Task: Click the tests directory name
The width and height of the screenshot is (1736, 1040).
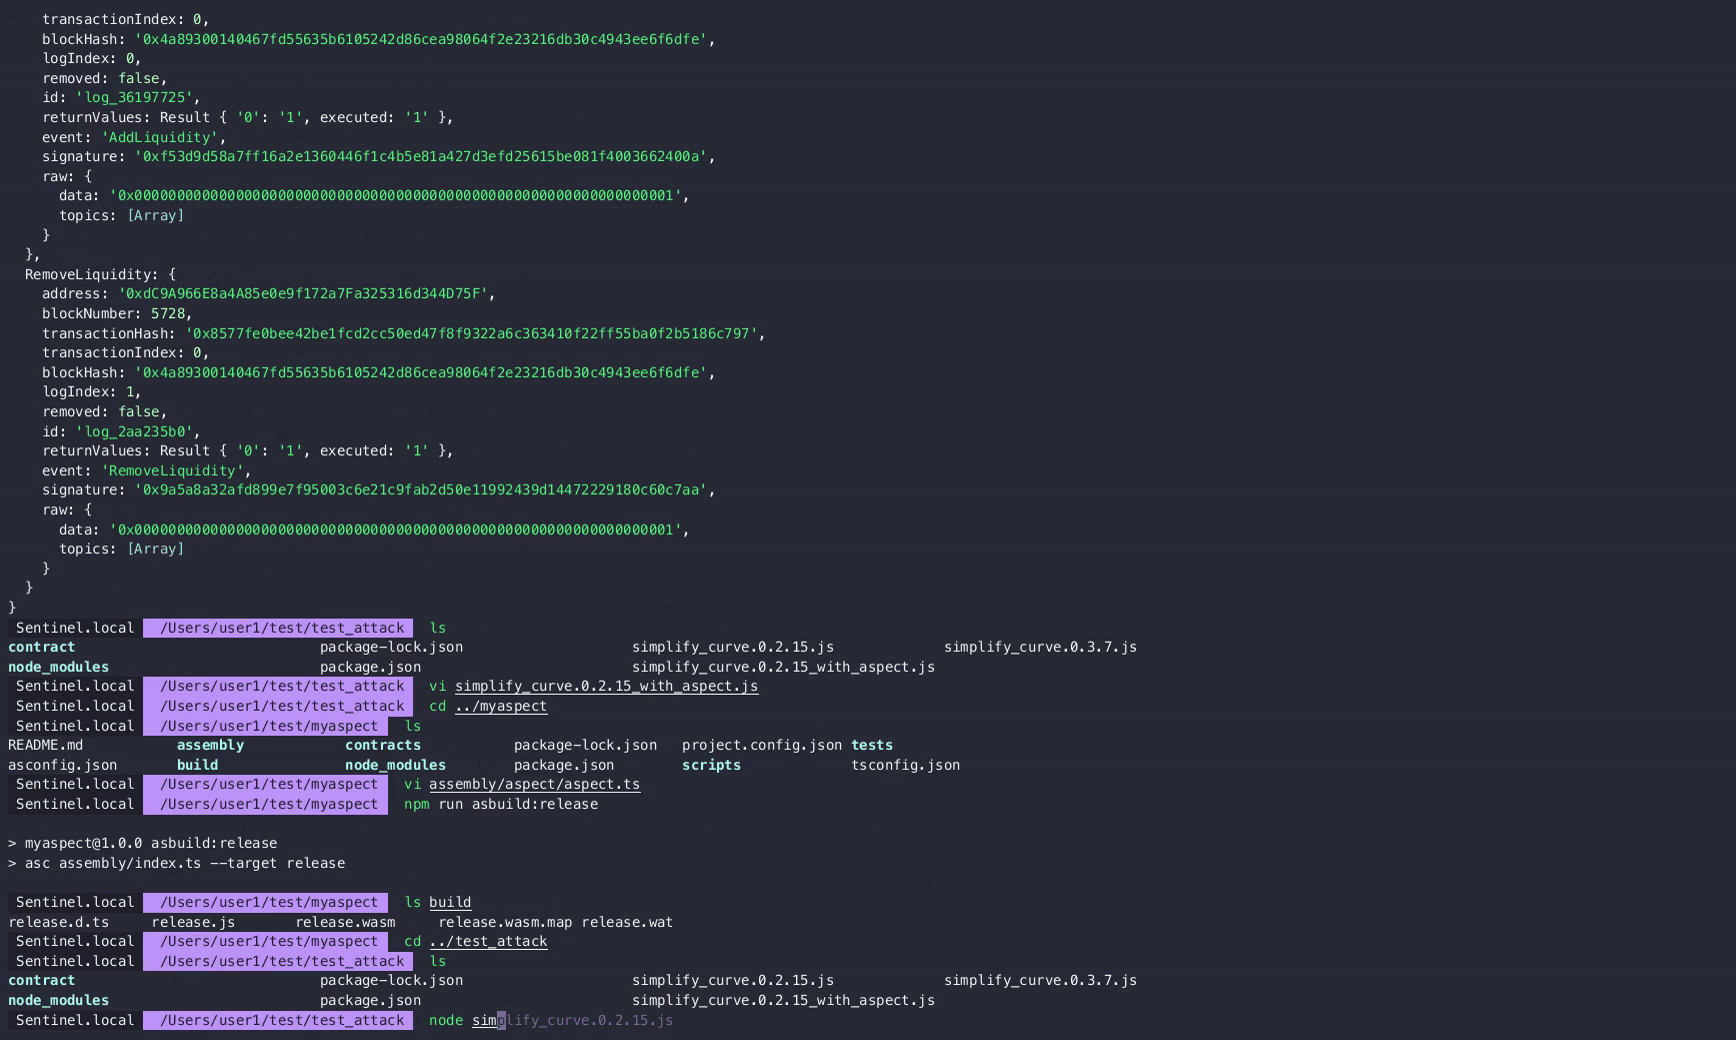Action: 872,745
